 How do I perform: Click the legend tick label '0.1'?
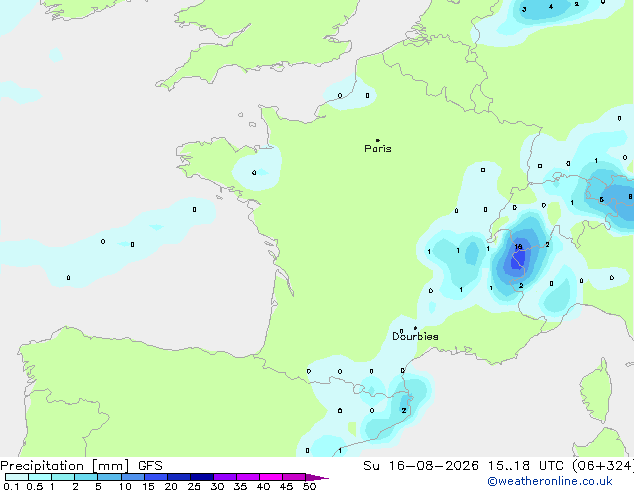[x=11, y=486]
